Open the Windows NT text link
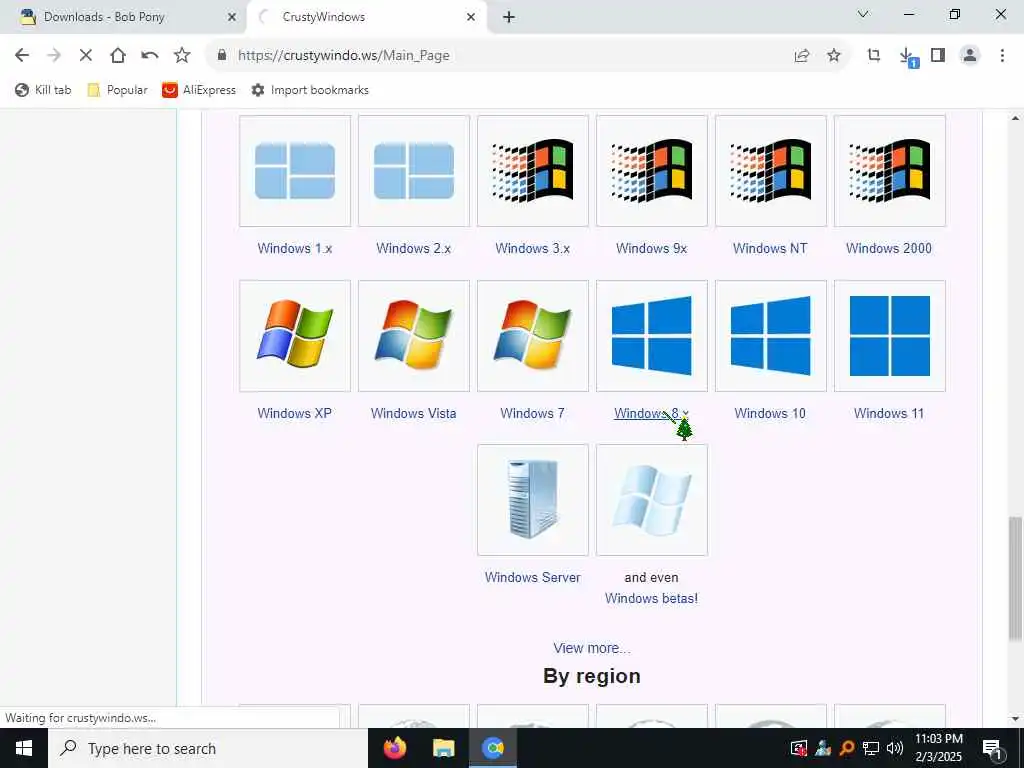The width and height of the screenshot is (1024, 768). coord(770,248)
